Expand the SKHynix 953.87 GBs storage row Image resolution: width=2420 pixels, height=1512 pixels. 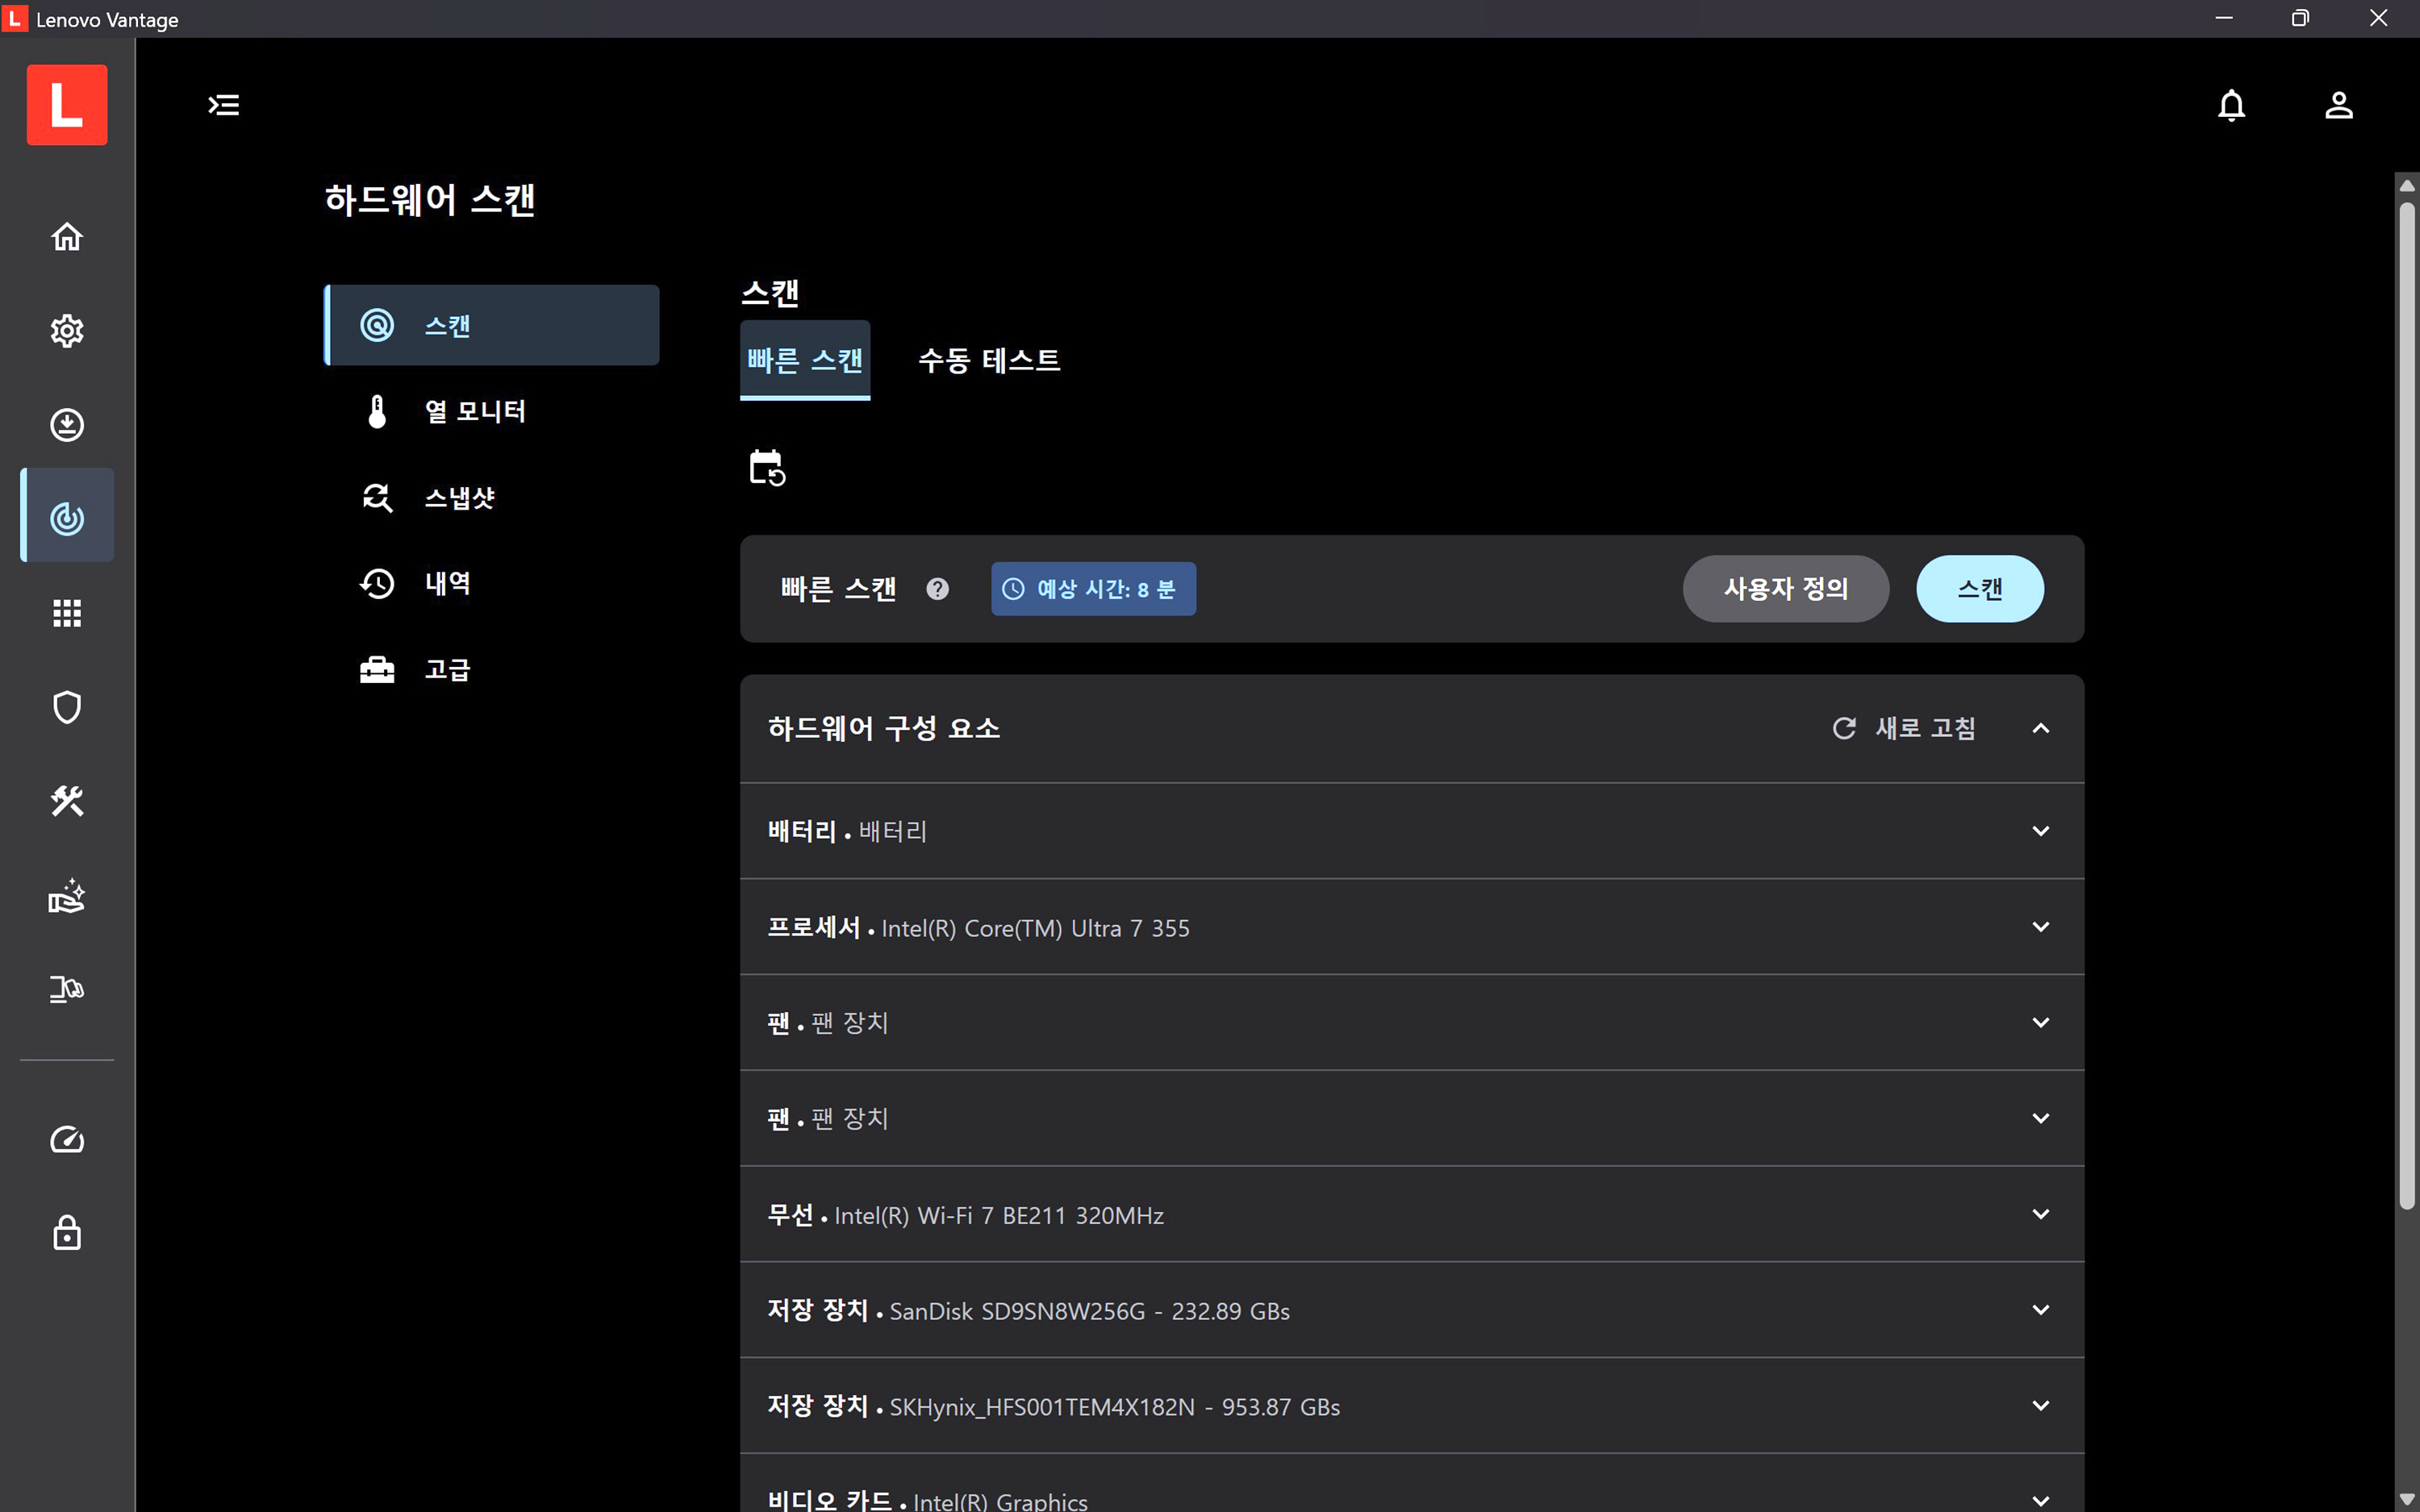1412,1406
